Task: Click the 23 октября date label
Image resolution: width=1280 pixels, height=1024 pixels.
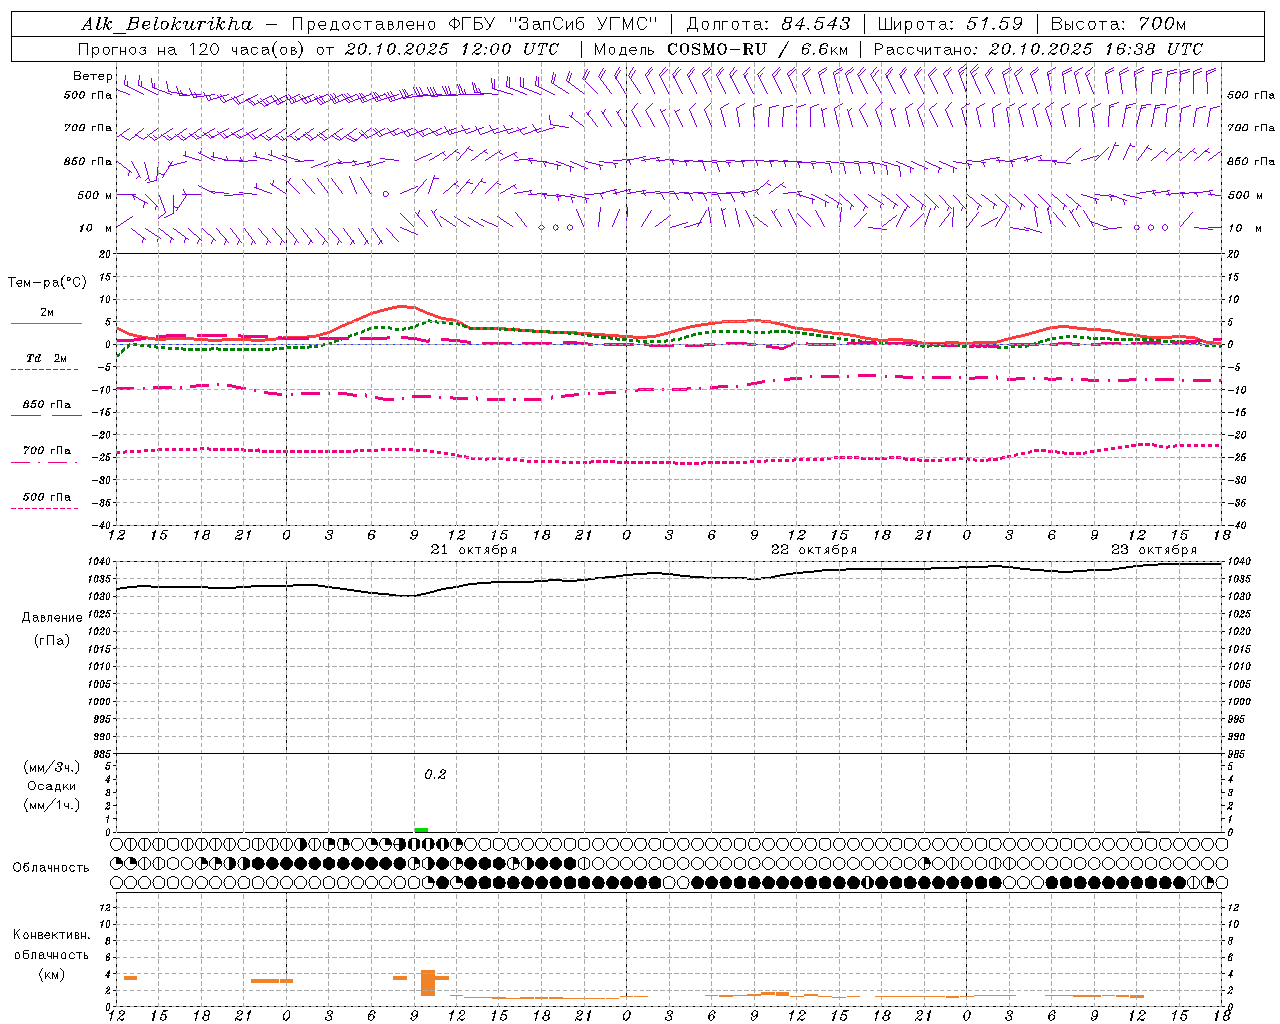Action: [x=1153, y=549]
